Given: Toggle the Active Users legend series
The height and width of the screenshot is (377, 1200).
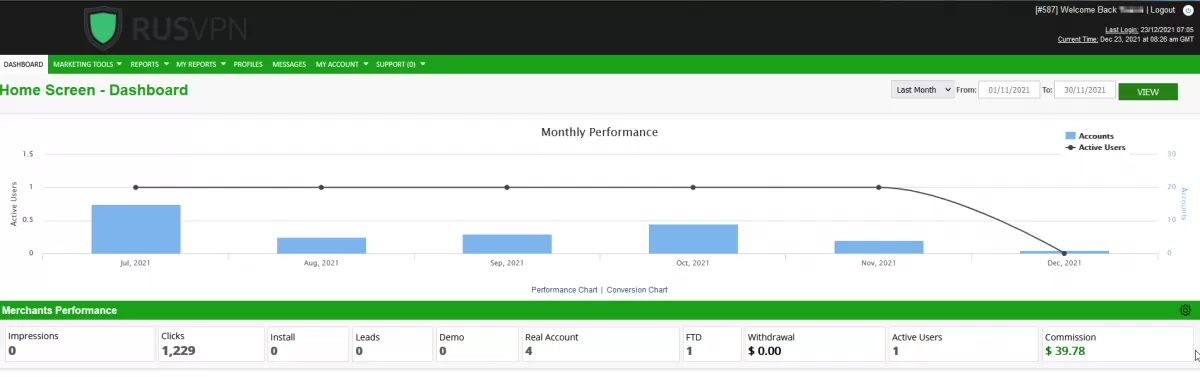Looking at the screenshot, I should [x=1095, y=147].
